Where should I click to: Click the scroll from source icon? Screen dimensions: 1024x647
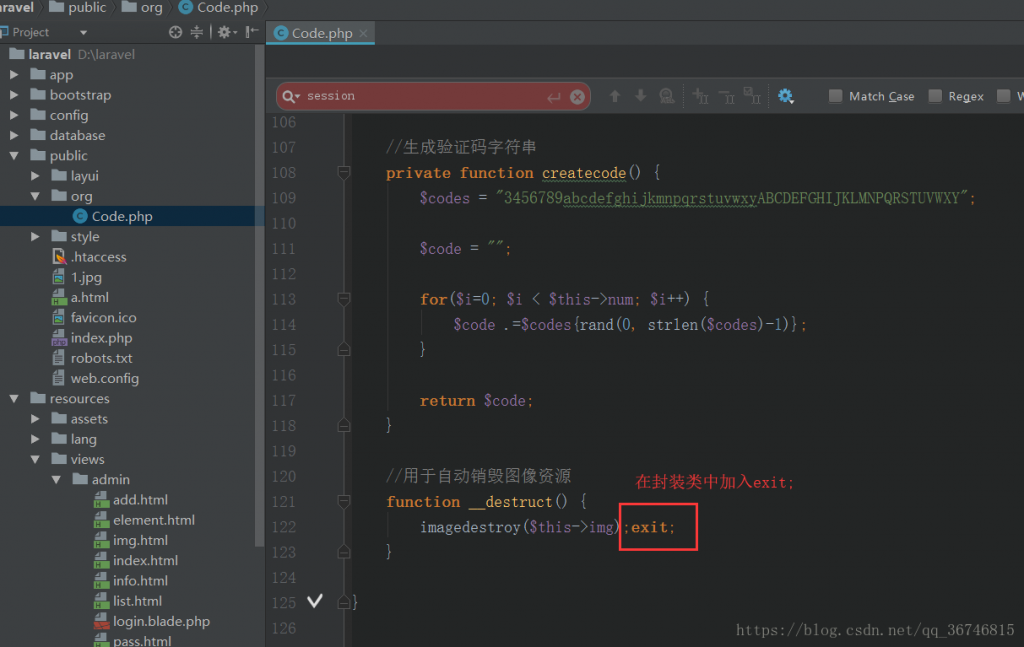tap(176, 32)
